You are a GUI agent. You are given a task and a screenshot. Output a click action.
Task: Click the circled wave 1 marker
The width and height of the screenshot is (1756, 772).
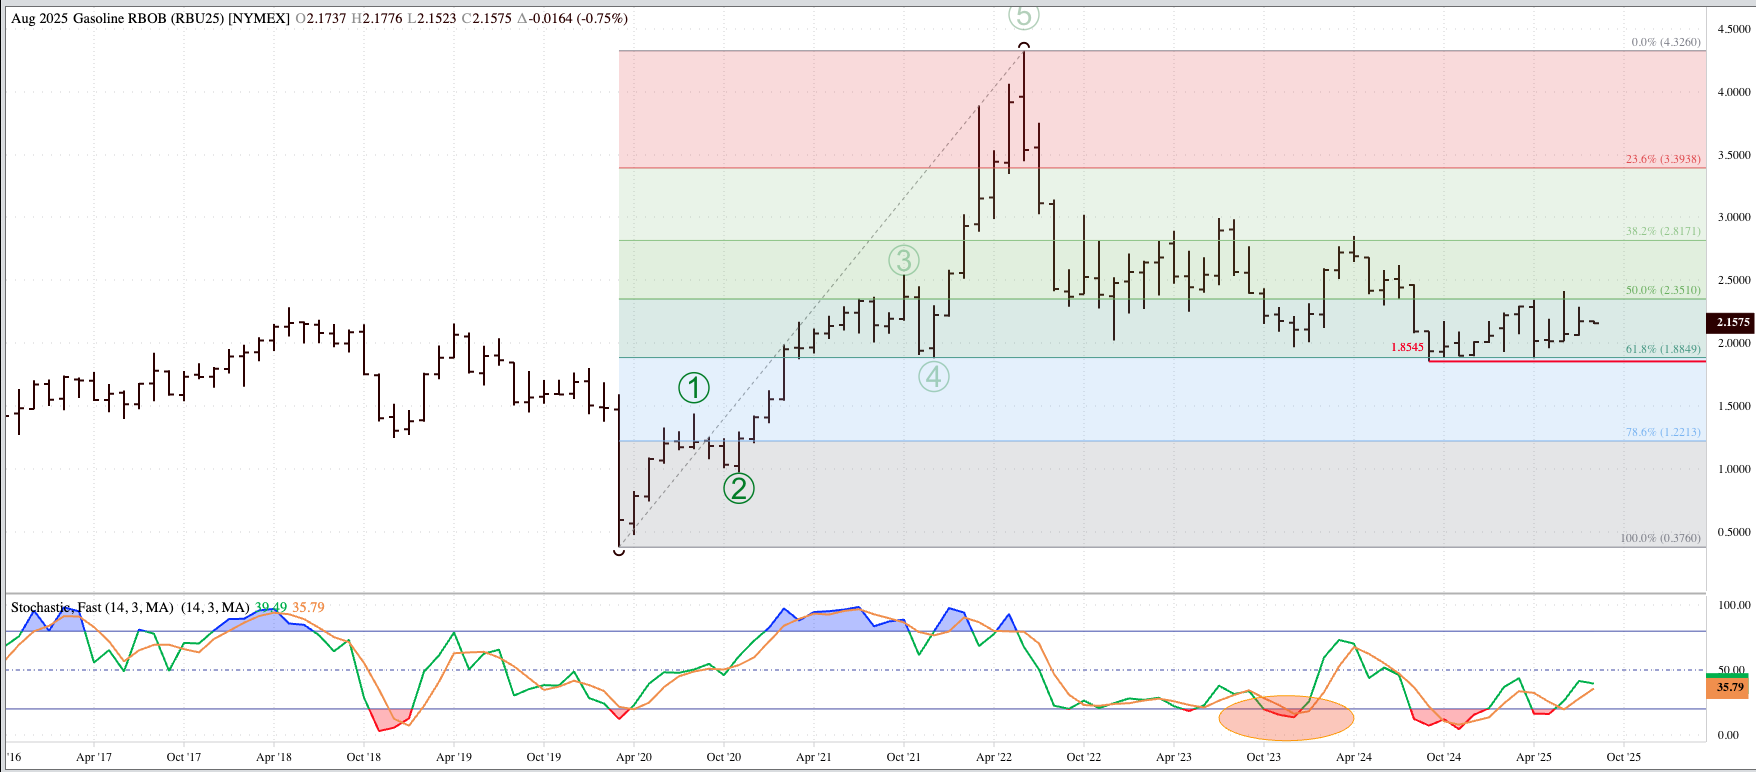click(x=694, y=388)
